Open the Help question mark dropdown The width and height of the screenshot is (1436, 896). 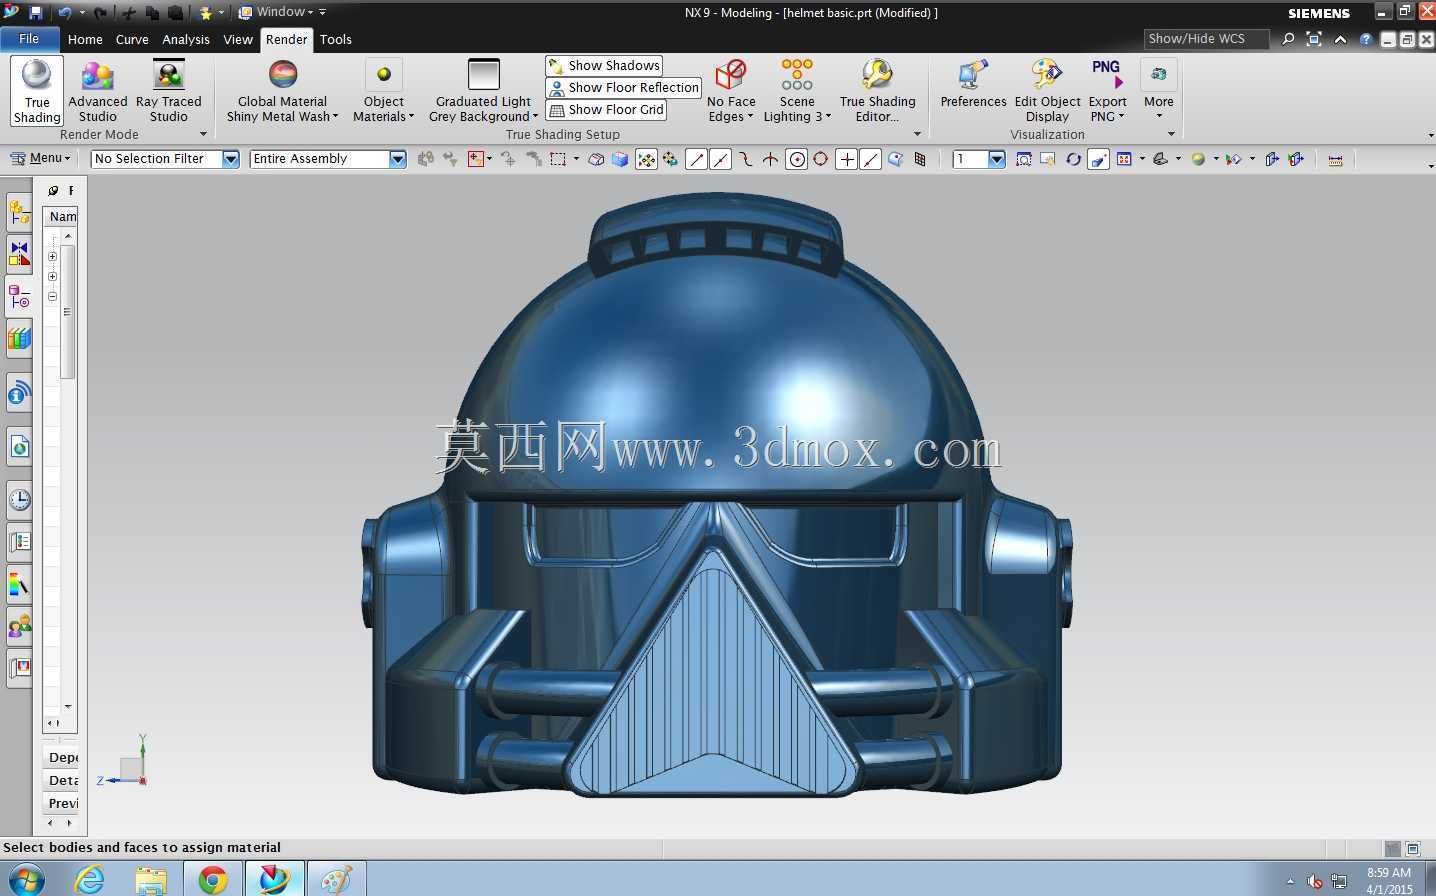1366,39
